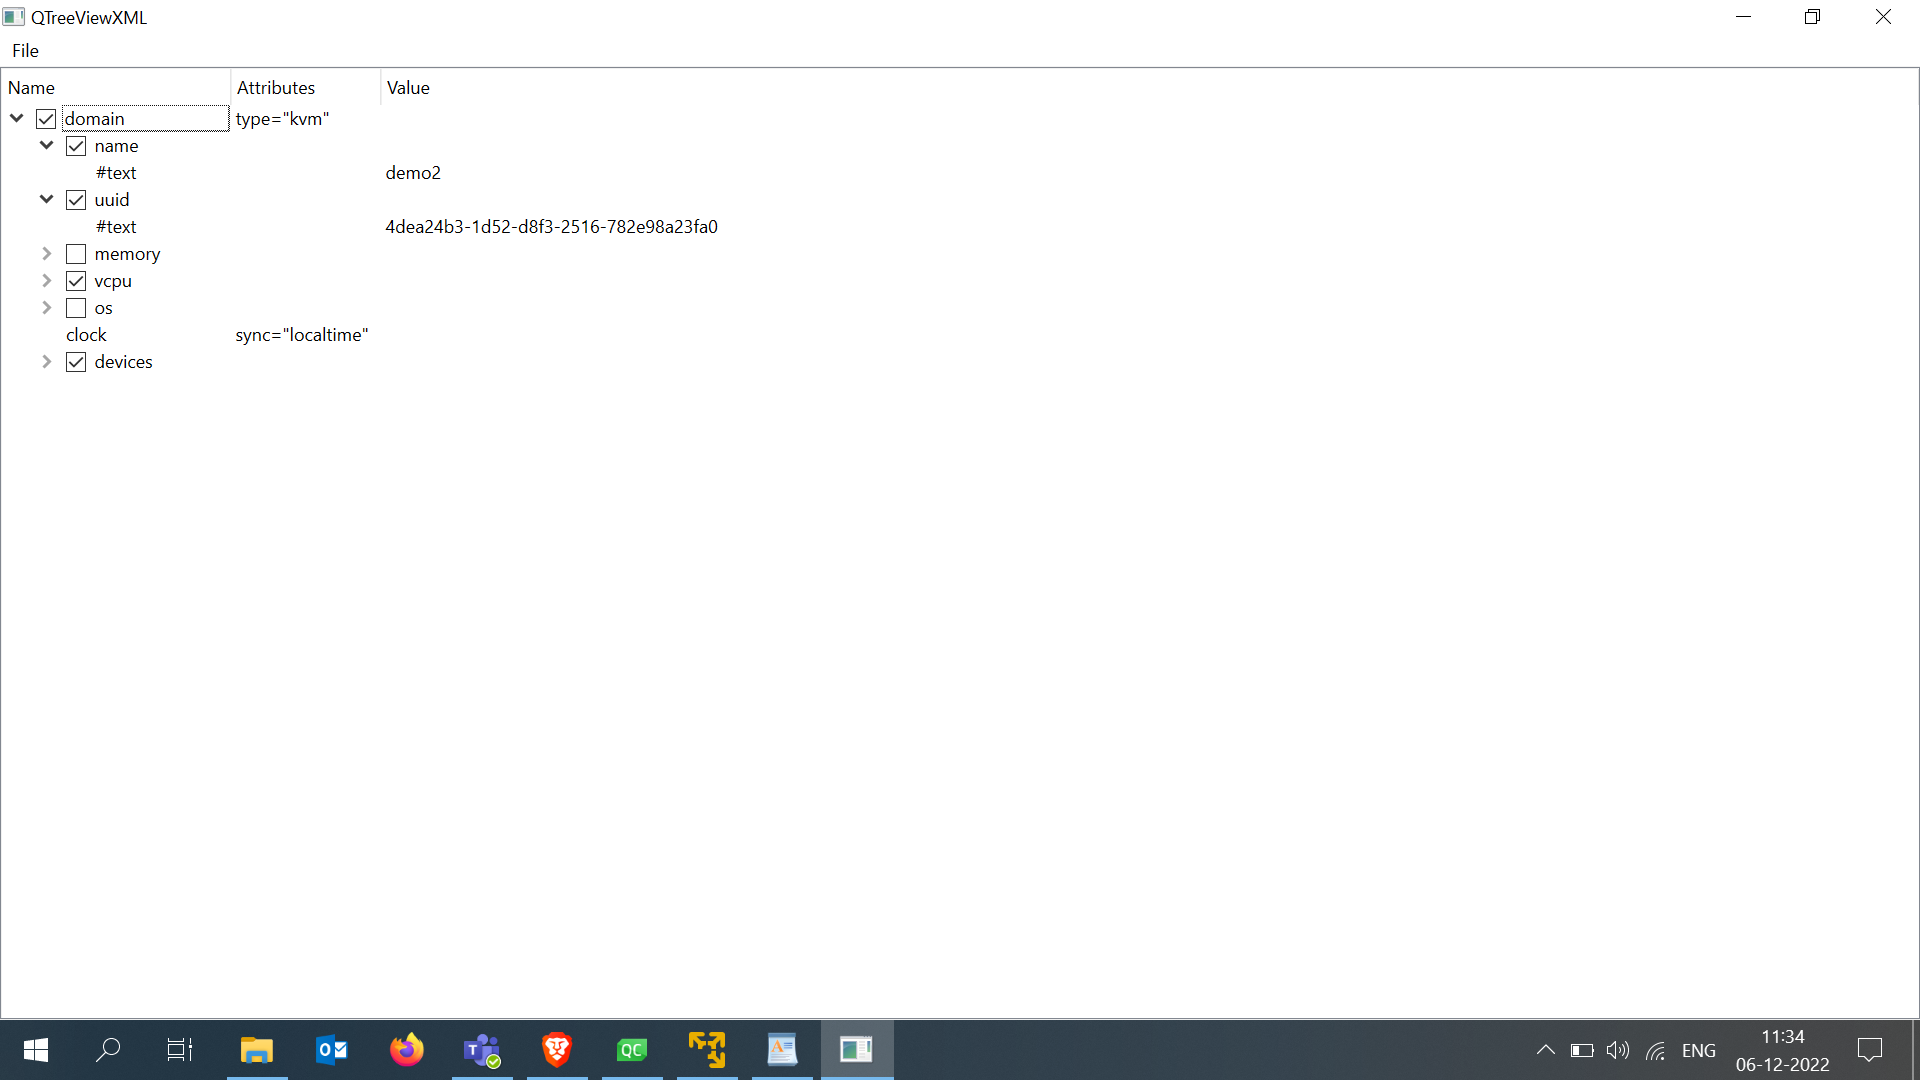Click the demo2 value text field
The image size is (1920, 1080).
[x=413, y=173]
